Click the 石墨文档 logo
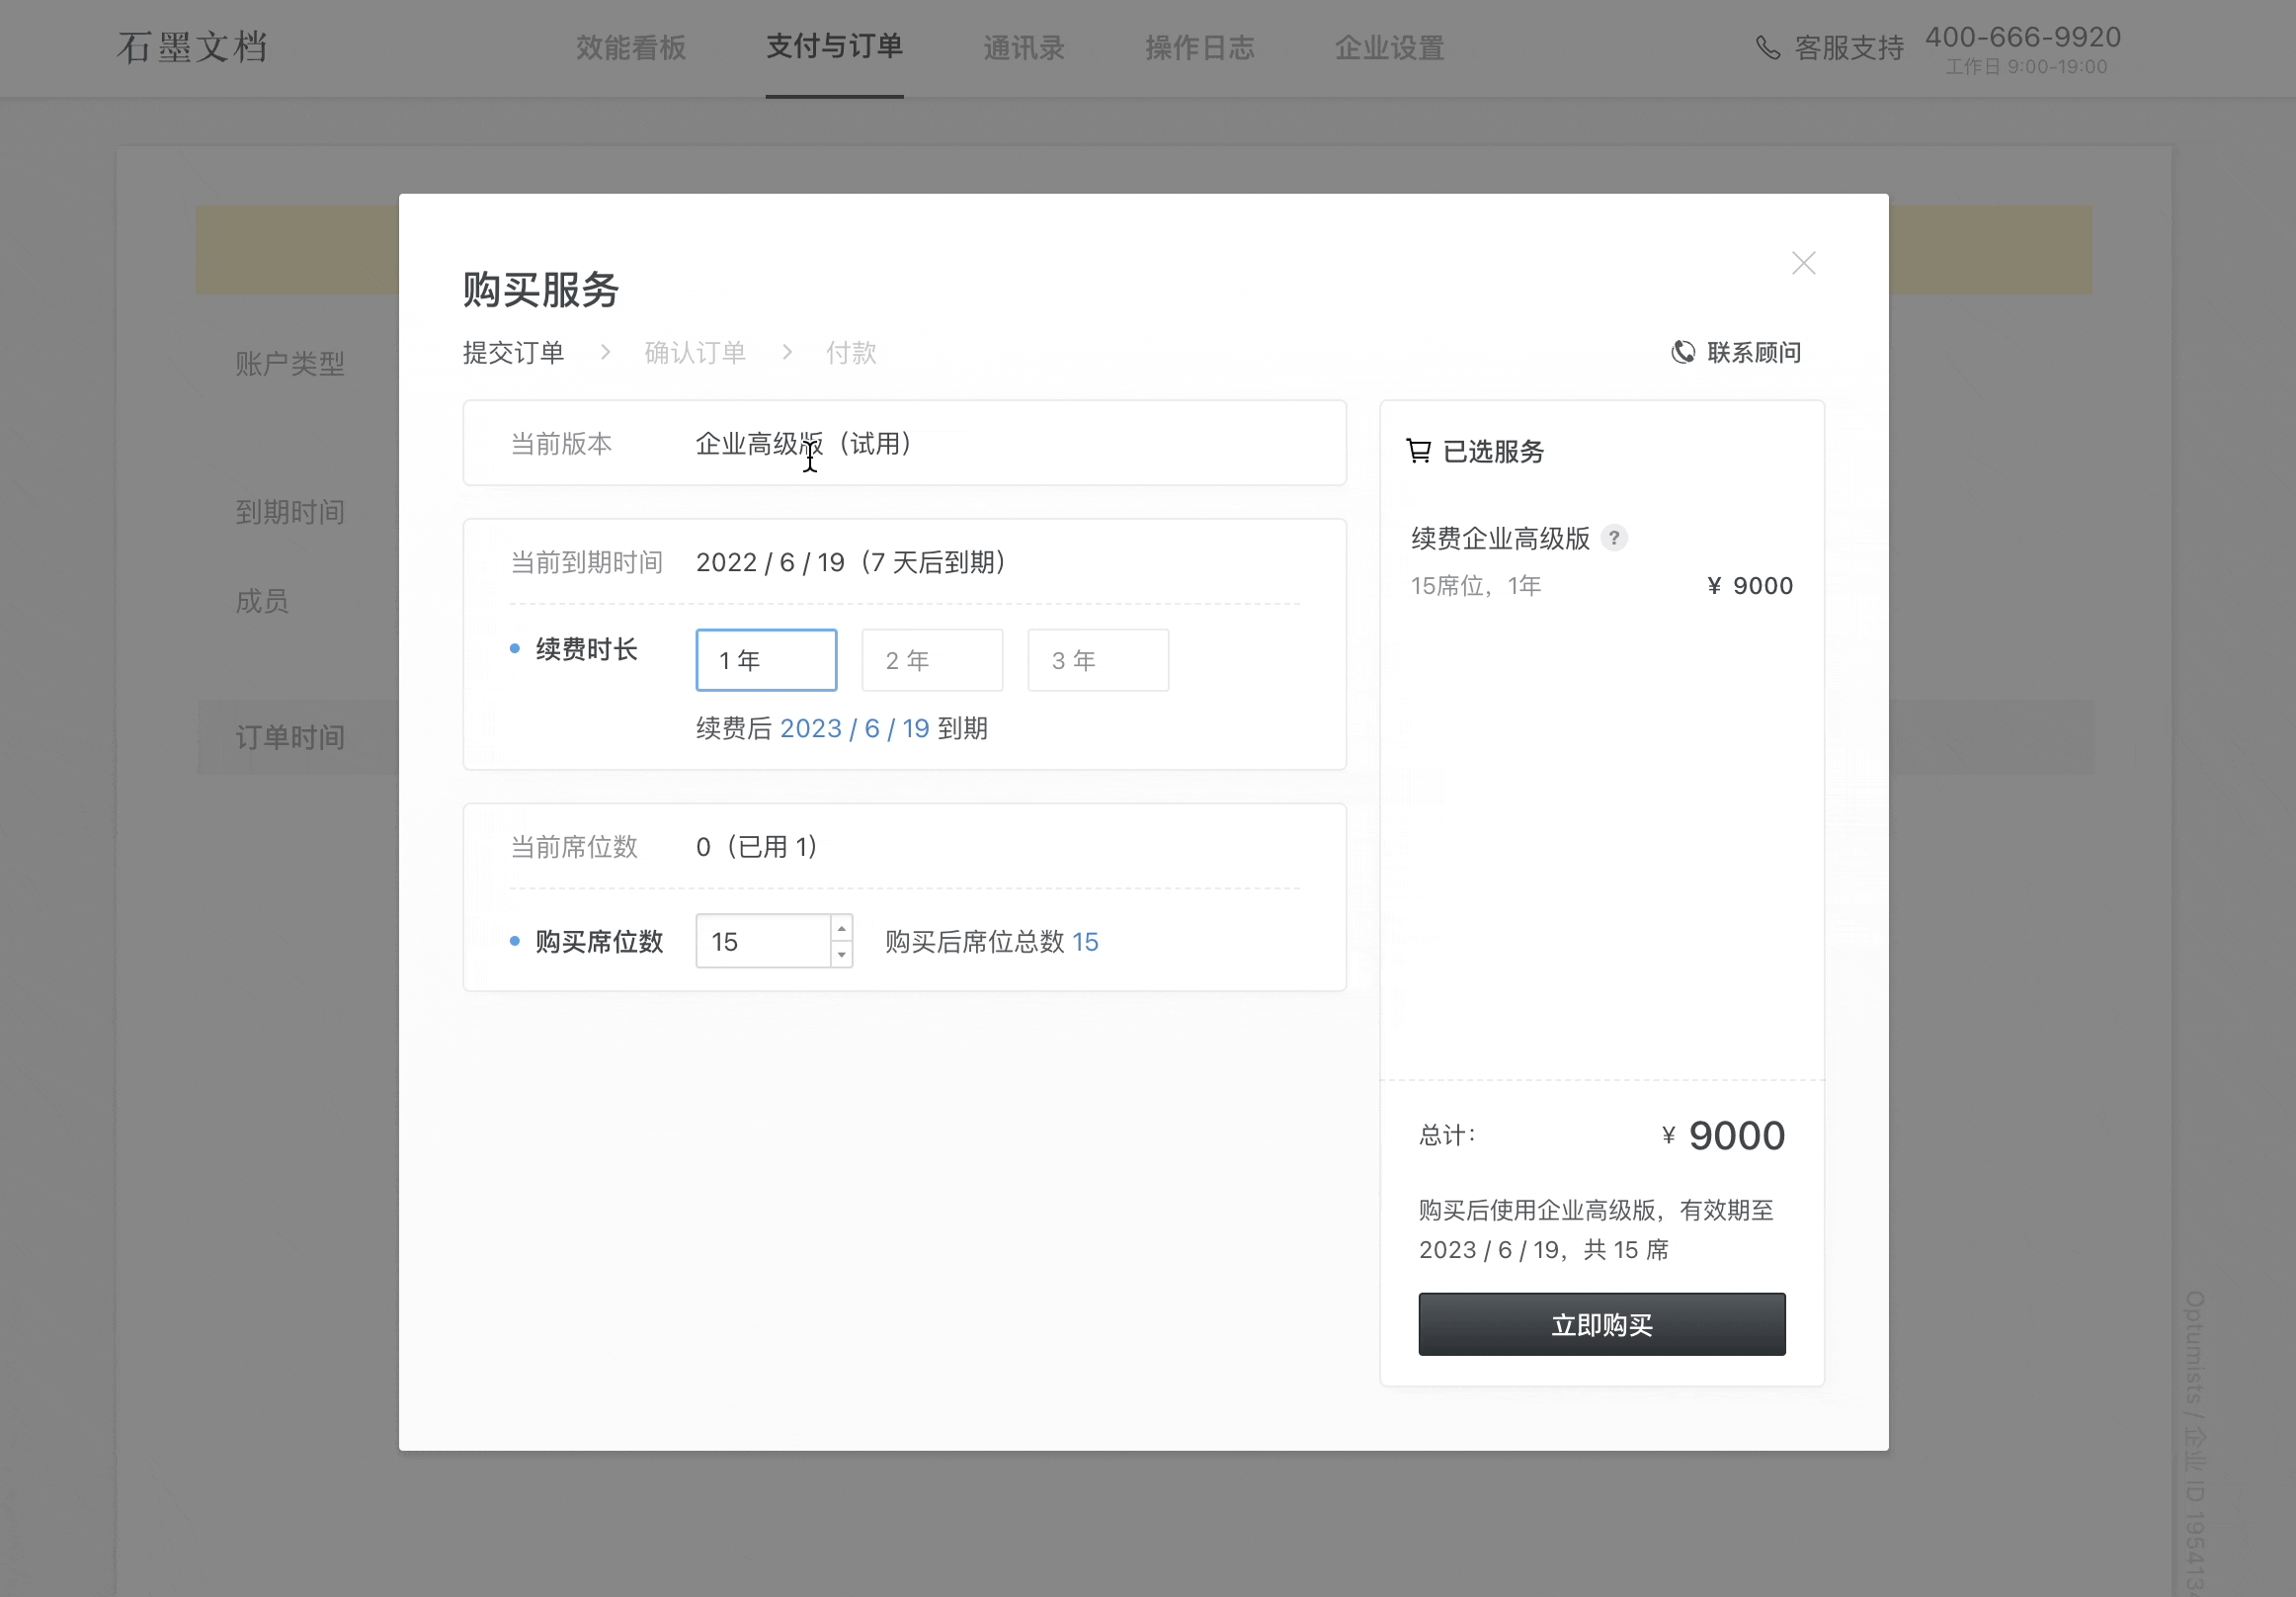2296x1597 pixels. (192, 47)
